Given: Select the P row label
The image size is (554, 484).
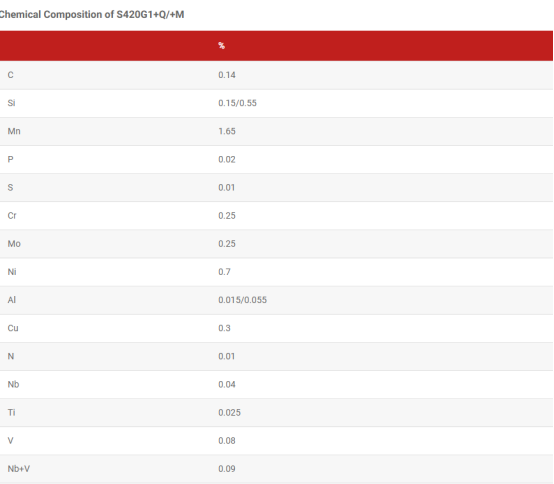Looking at the screenshot, I should point(11,159).
